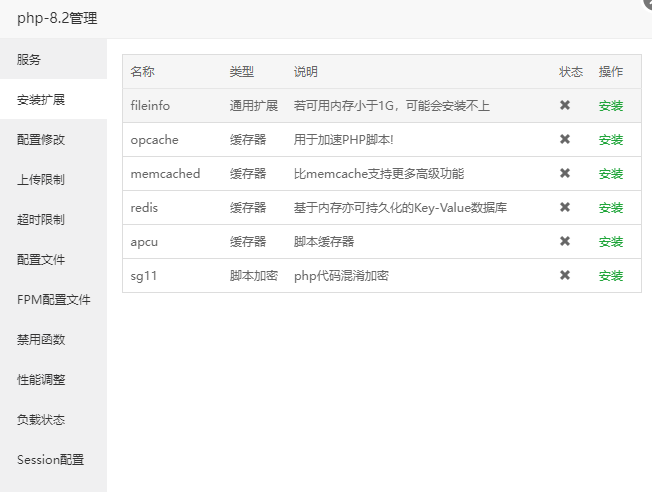
Task: Select the redis name cell
Action: [144, 208]
